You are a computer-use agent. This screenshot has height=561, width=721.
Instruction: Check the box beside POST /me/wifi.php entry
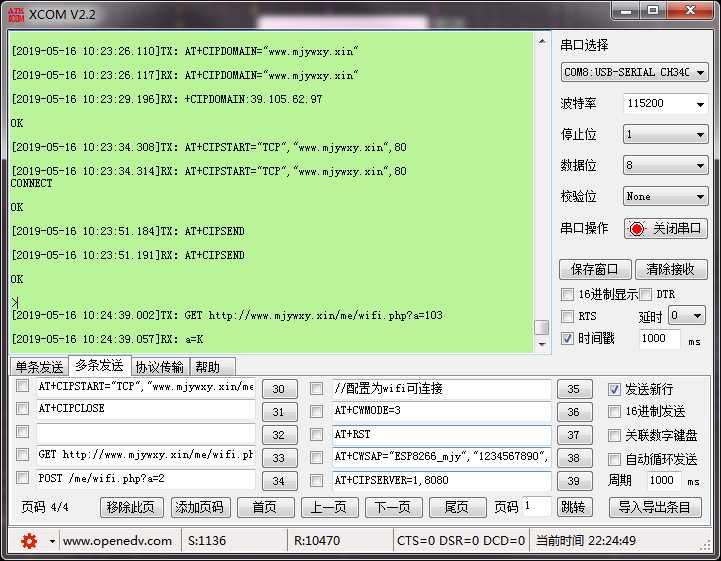[22, 477]
